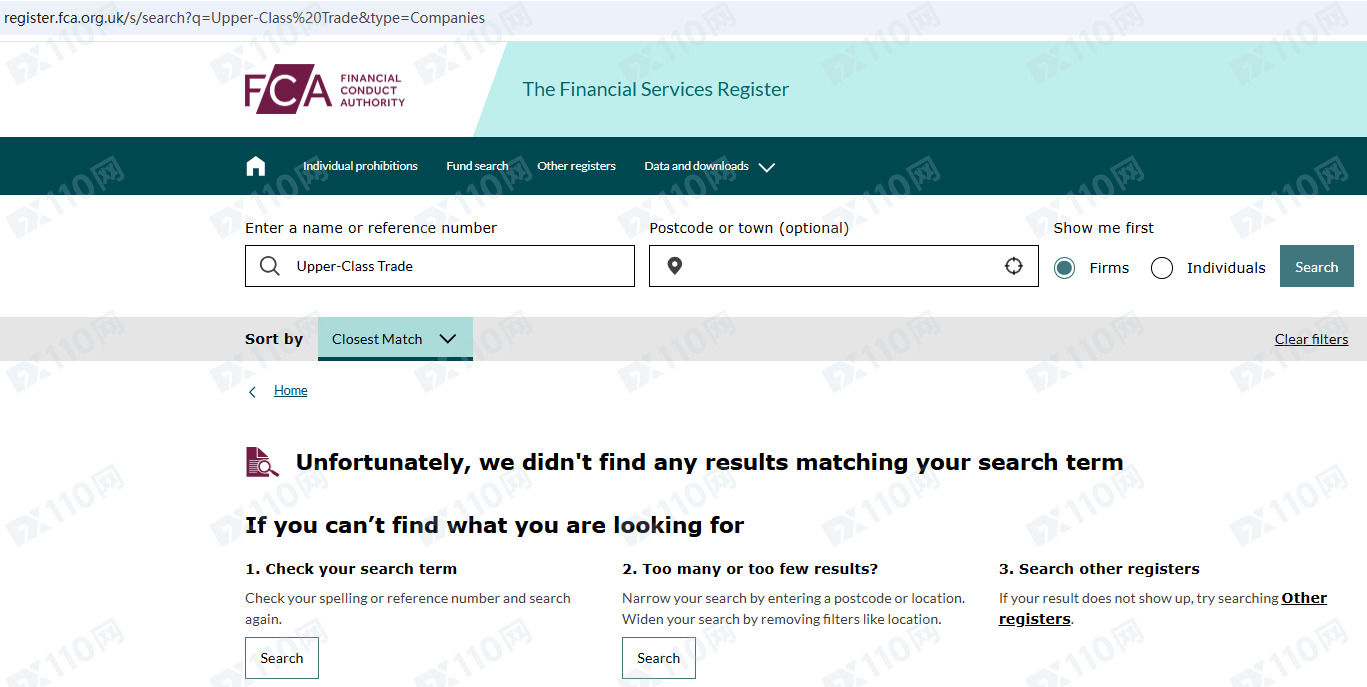Use current location crosshair icon

1014,266
